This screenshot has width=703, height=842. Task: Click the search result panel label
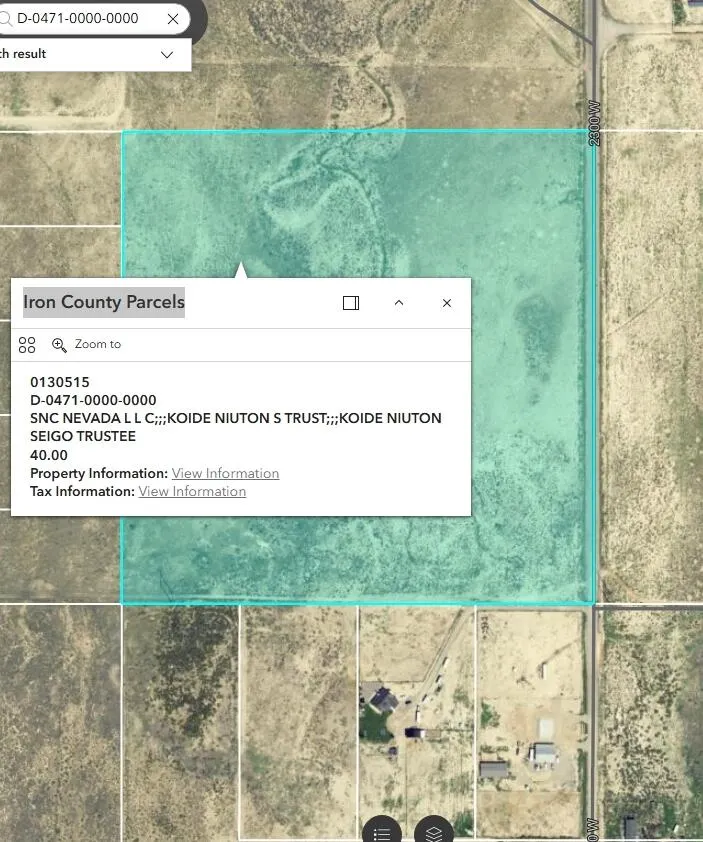click(24, 54)
